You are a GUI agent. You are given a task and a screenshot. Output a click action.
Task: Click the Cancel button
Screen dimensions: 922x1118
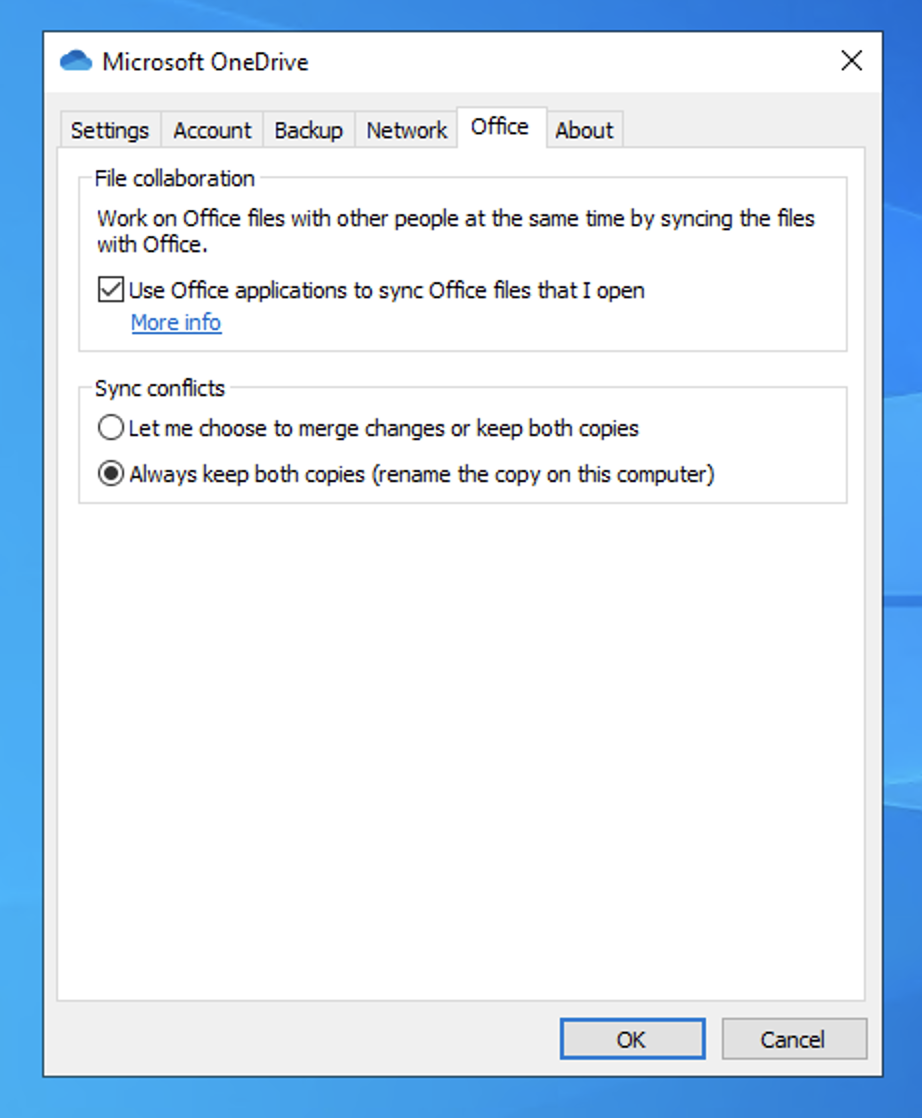(794, 1039)
